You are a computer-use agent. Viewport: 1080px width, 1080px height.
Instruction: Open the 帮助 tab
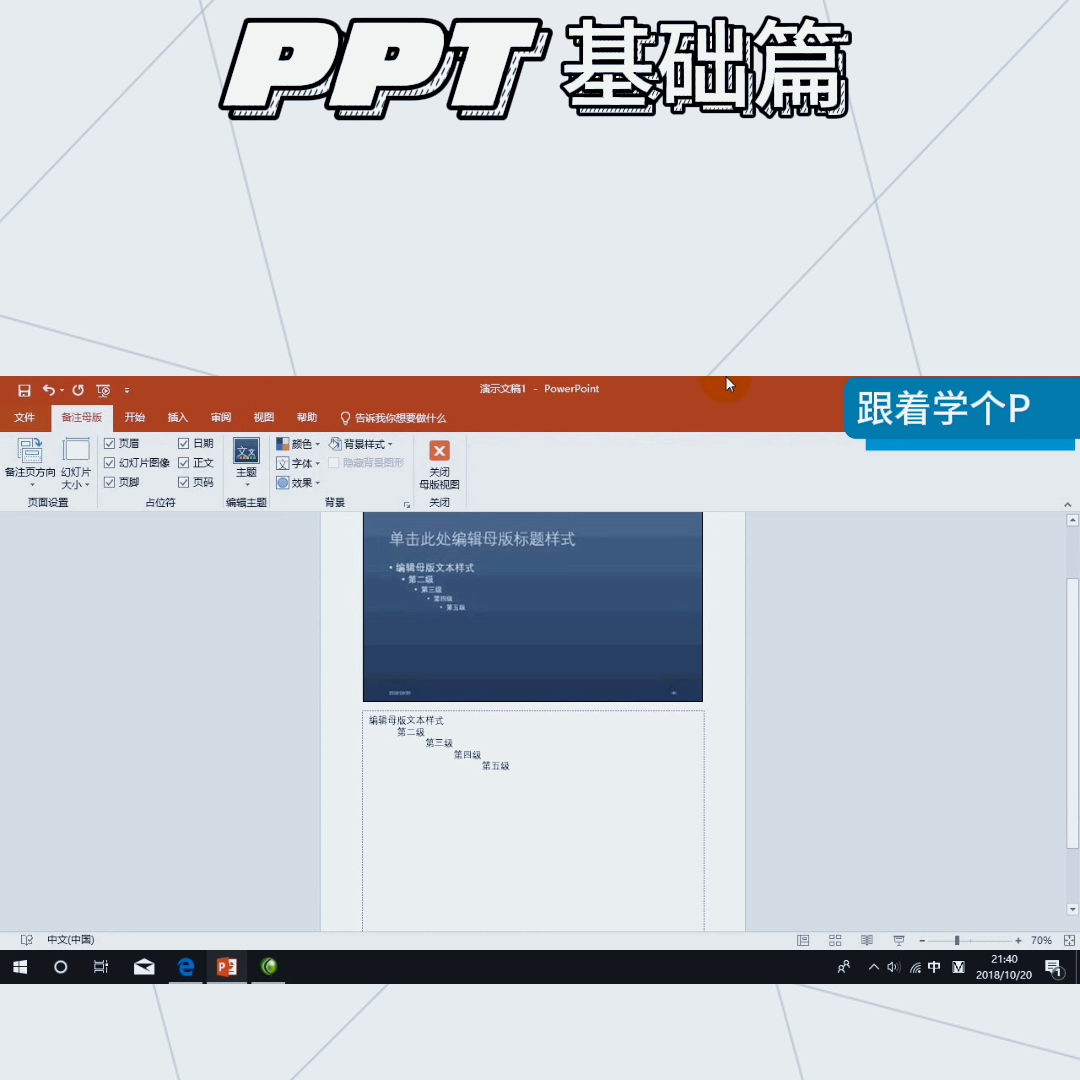point(307,417)
